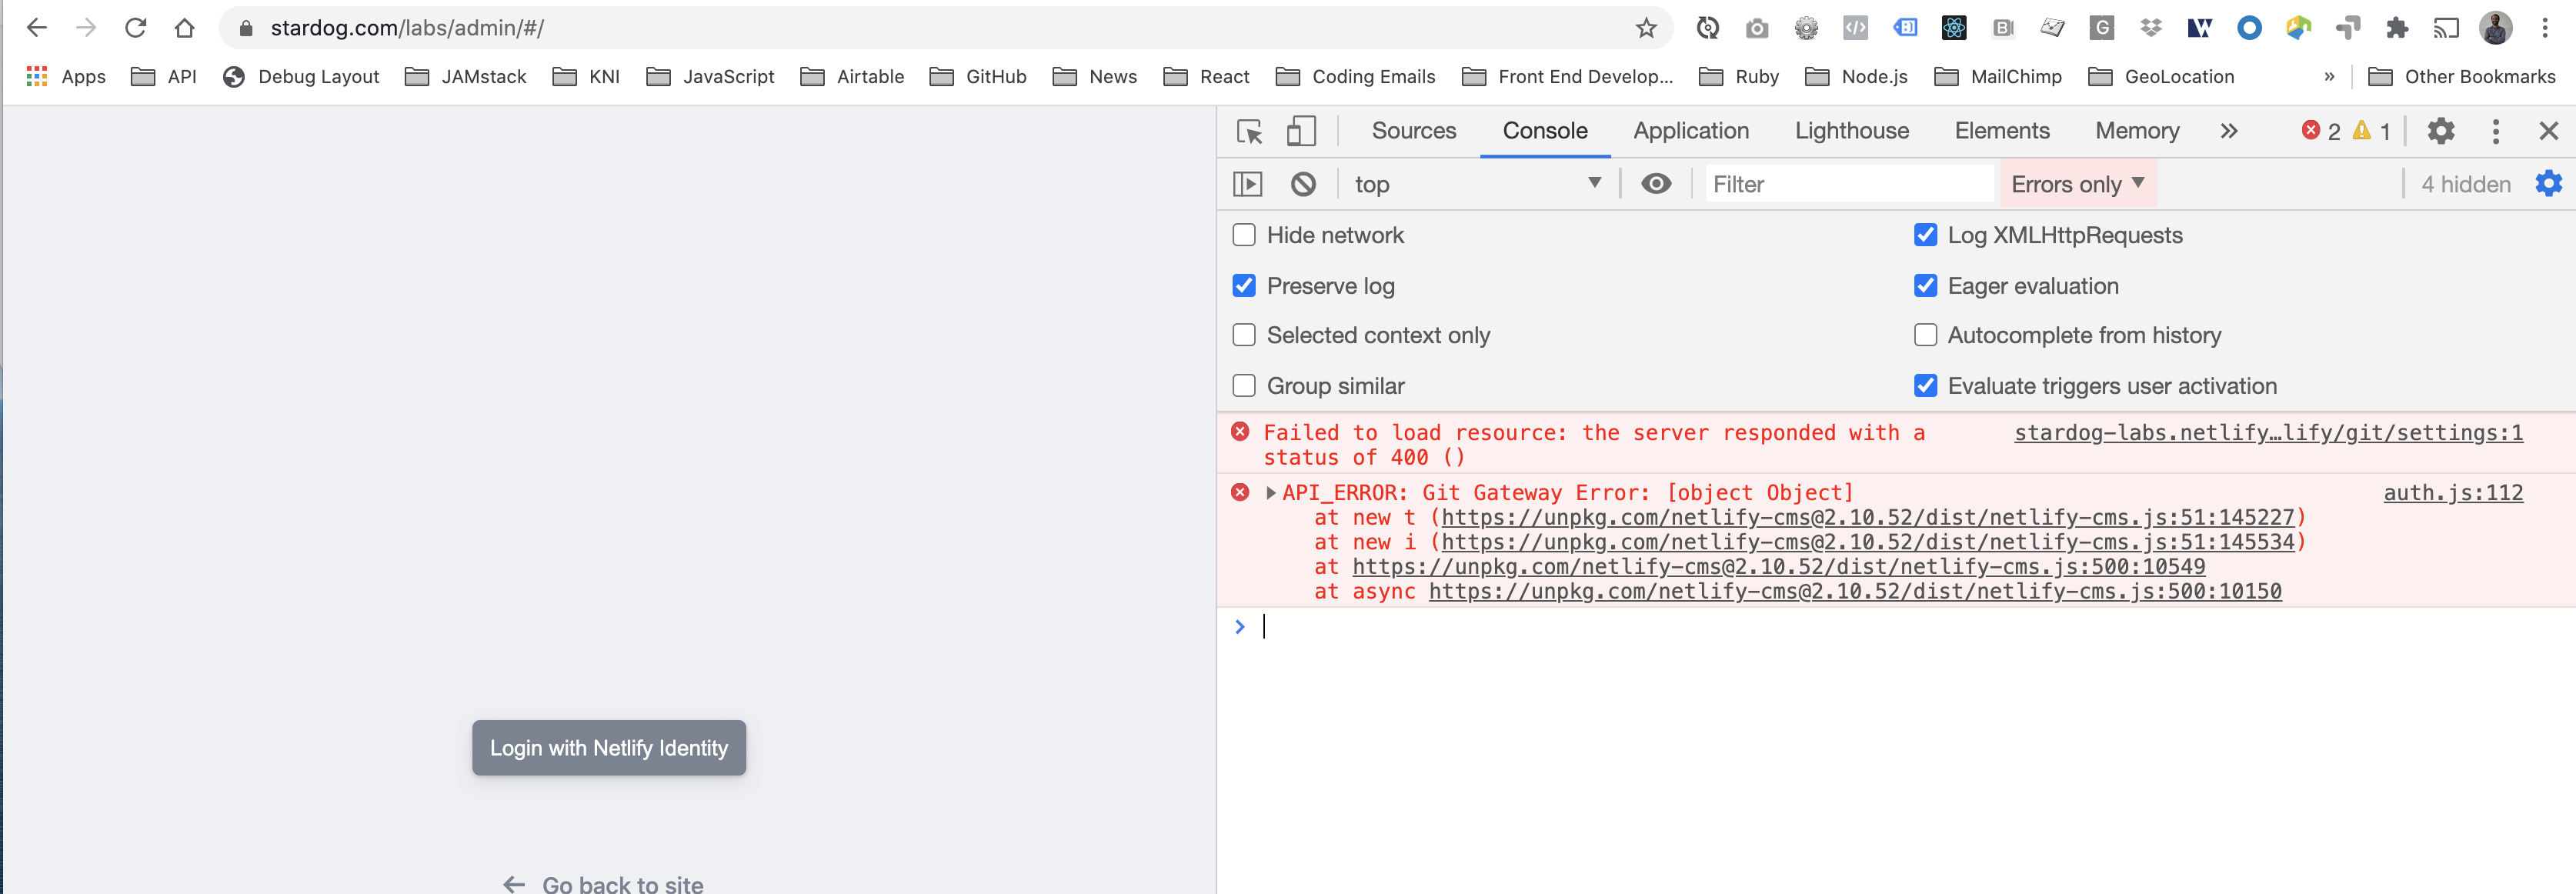
Task: Click Login with Netlify Identity
Action: click(x=608, y=747)
